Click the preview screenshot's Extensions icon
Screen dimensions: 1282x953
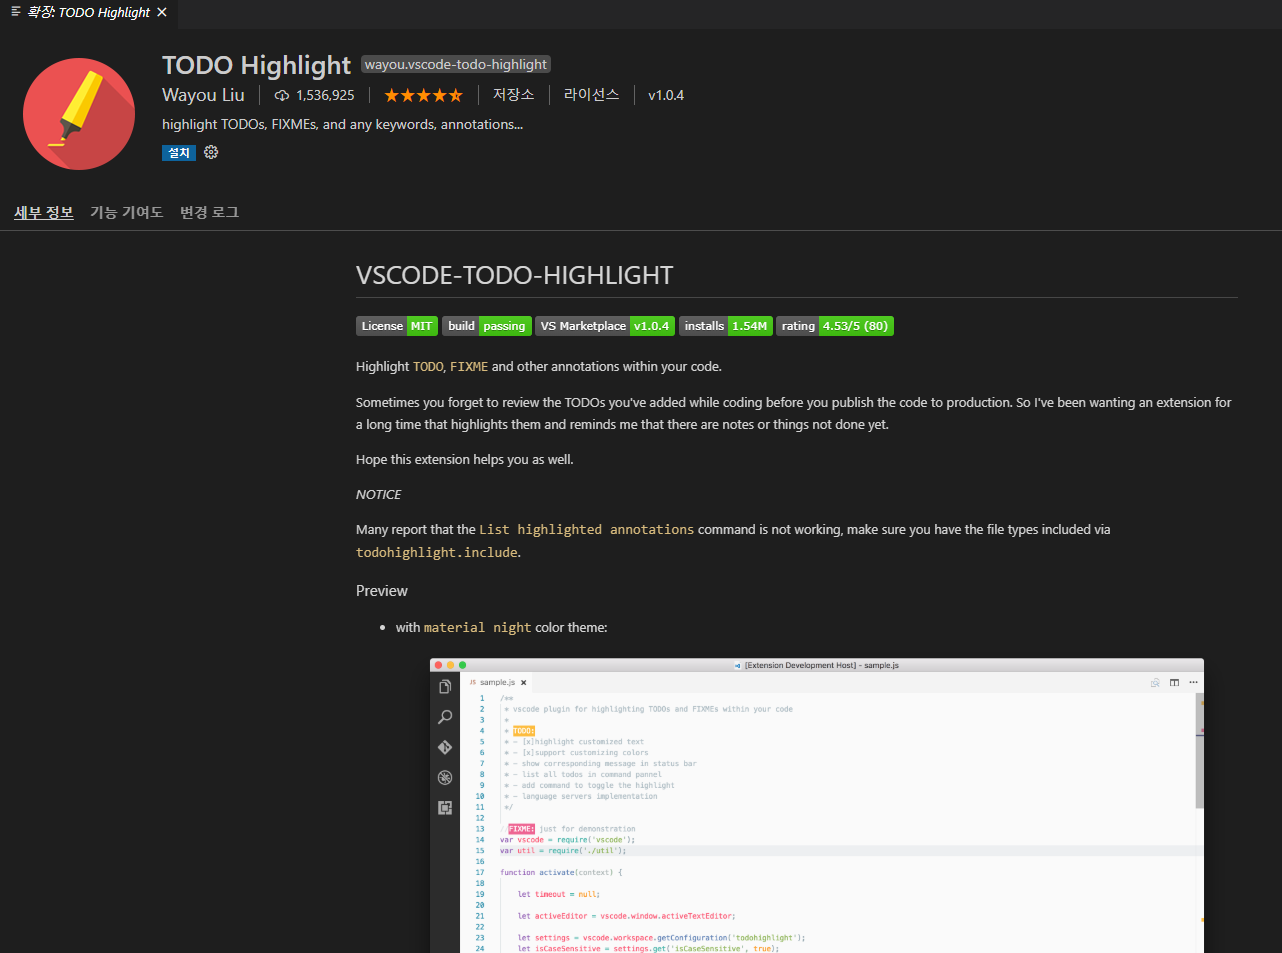[x=445, y=808]
